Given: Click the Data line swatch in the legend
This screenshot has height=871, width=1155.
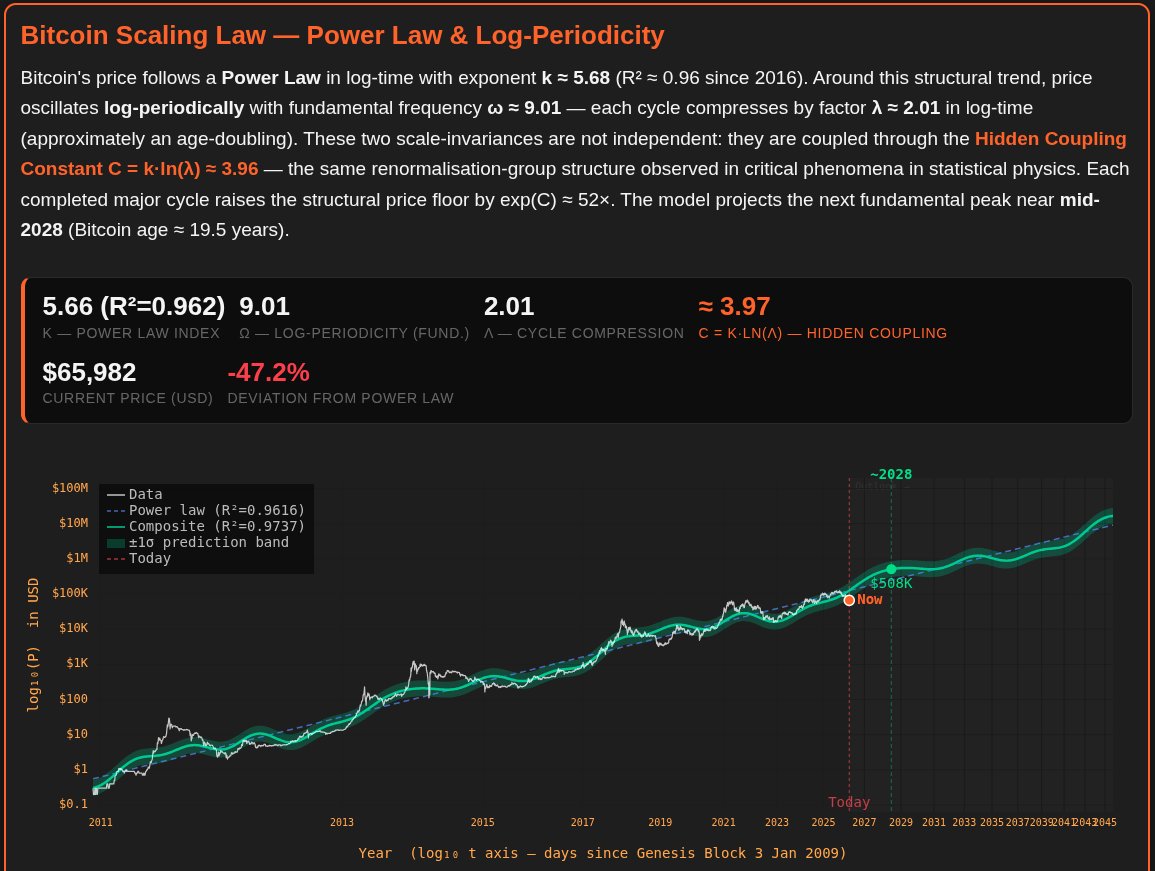Looking at the screenshot, I should [116, 494].
